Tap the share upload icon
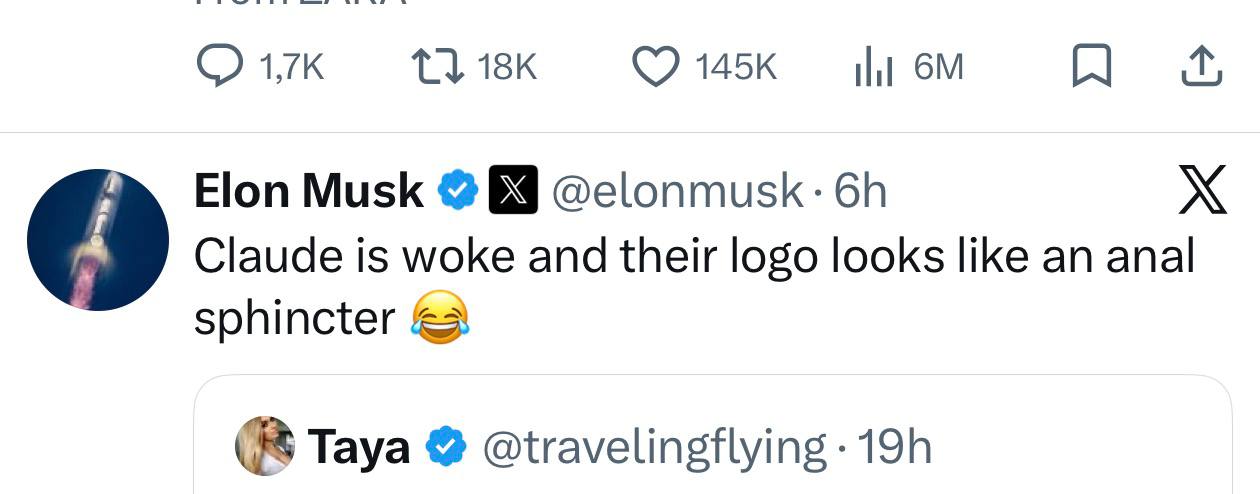 (1201, 67)
